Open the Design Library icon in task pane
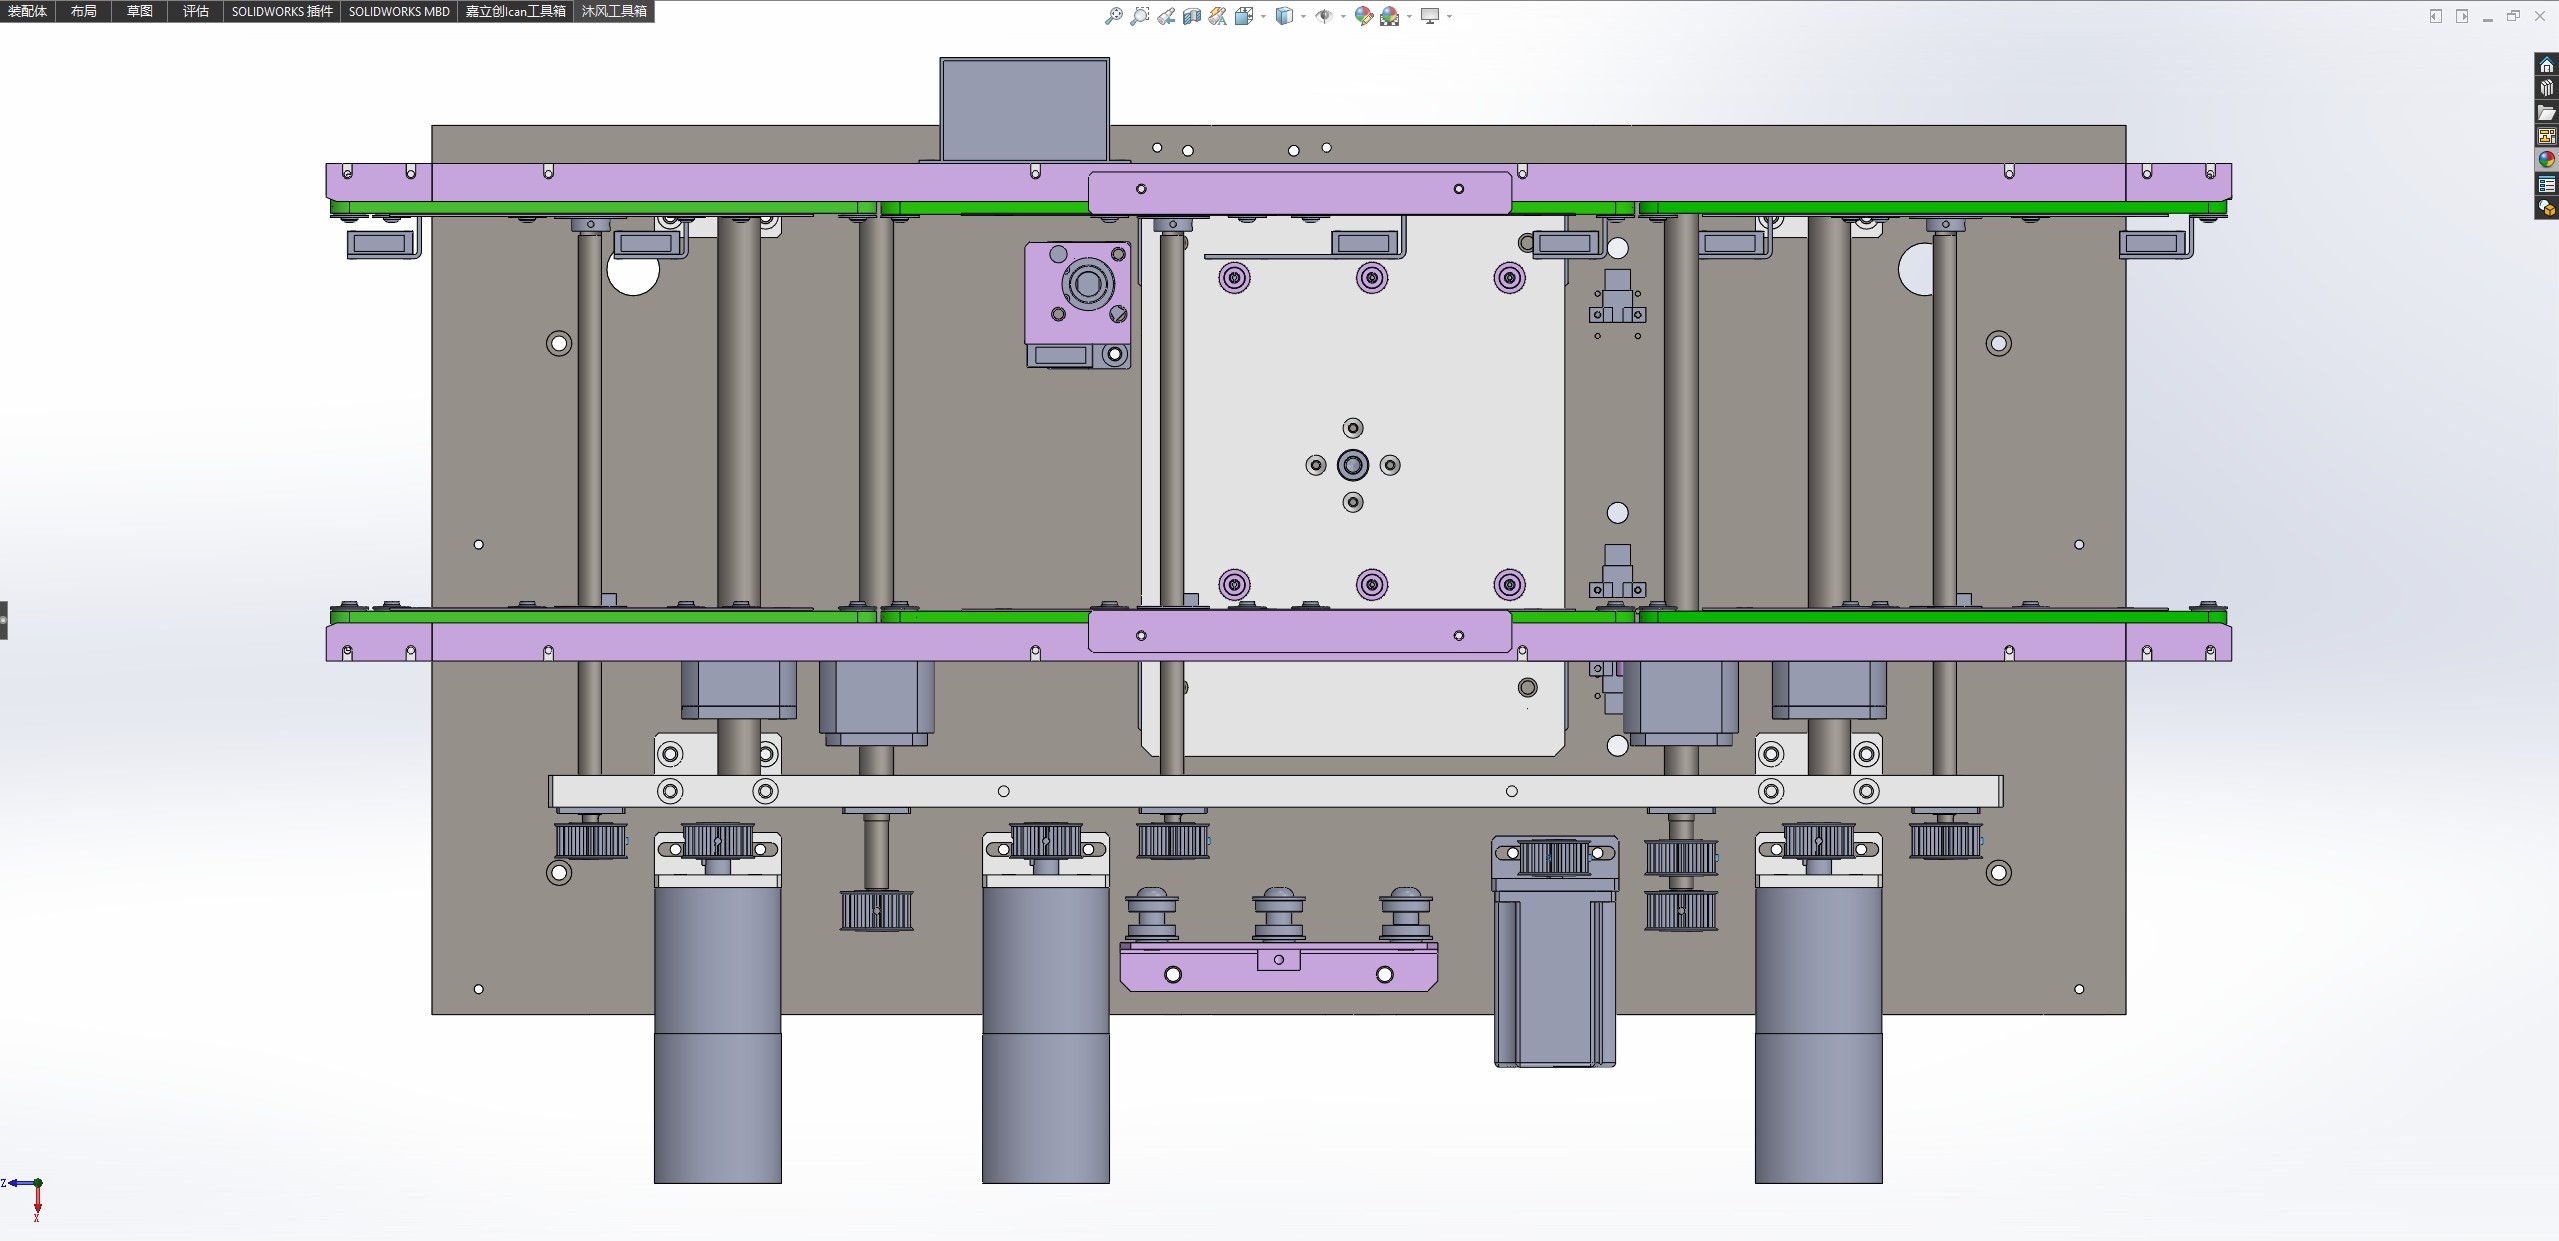 point(2546,88)
